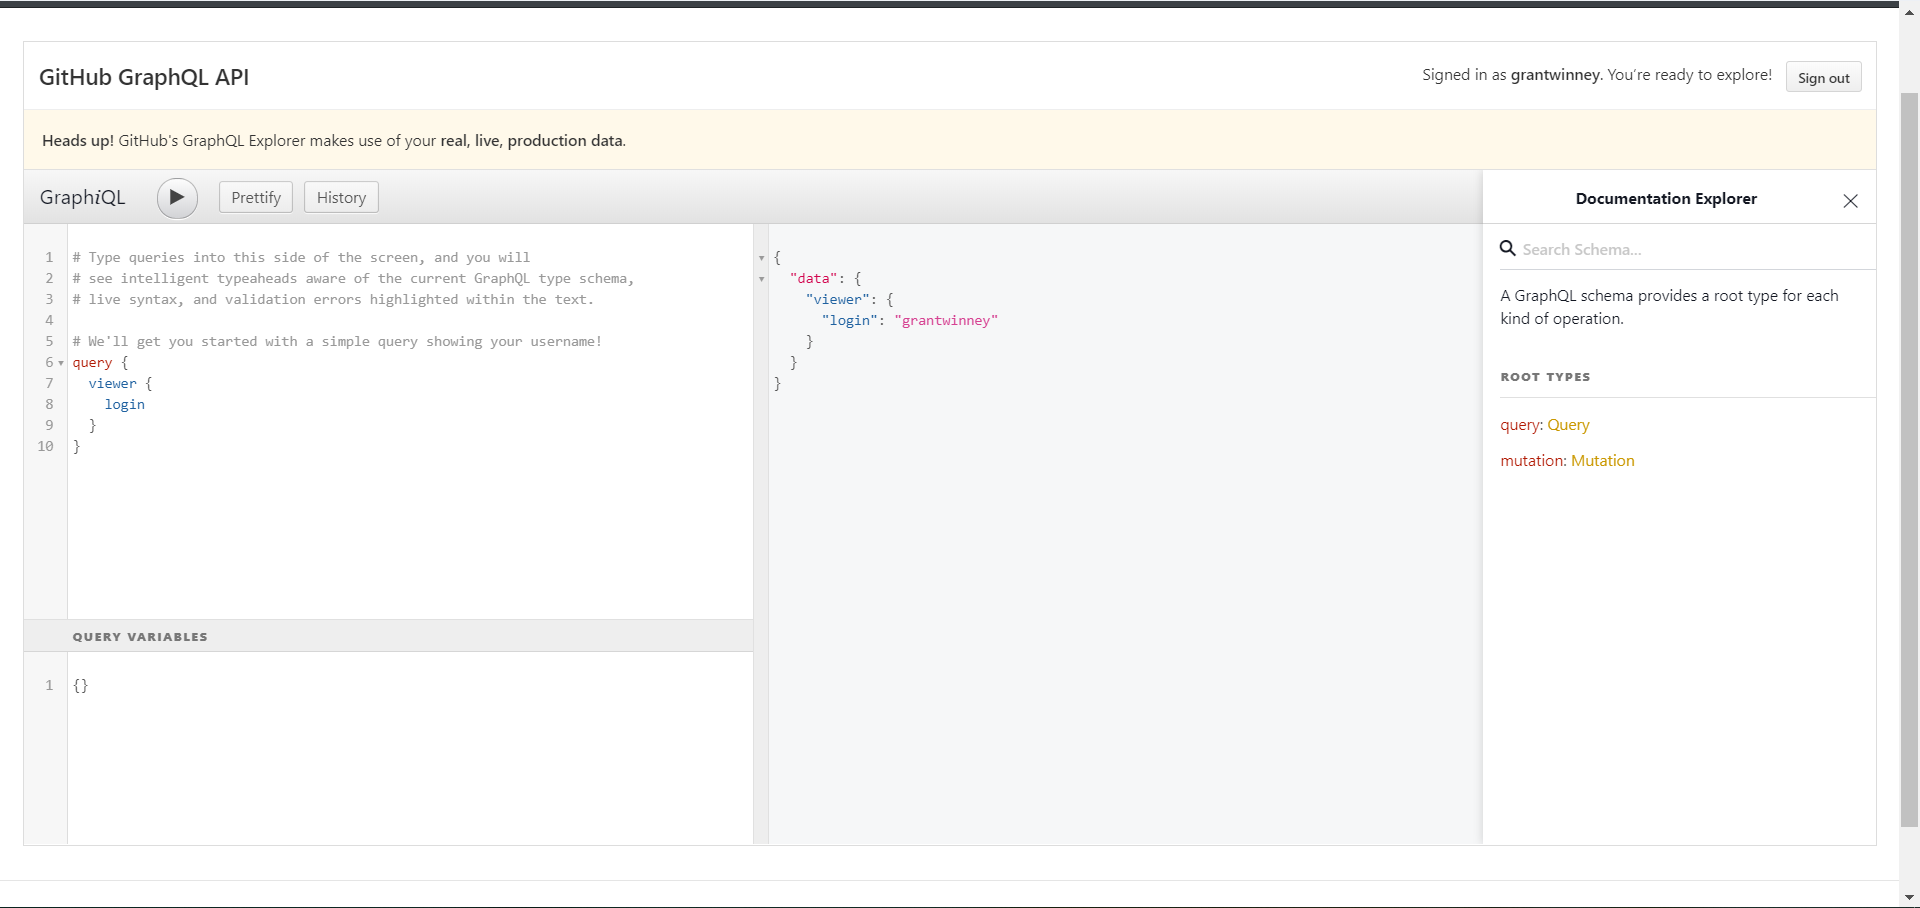The height and width of the screenshot is (908, 1920).
Task: Collapse the root brace in the results
Action: [x=762, y=258]
